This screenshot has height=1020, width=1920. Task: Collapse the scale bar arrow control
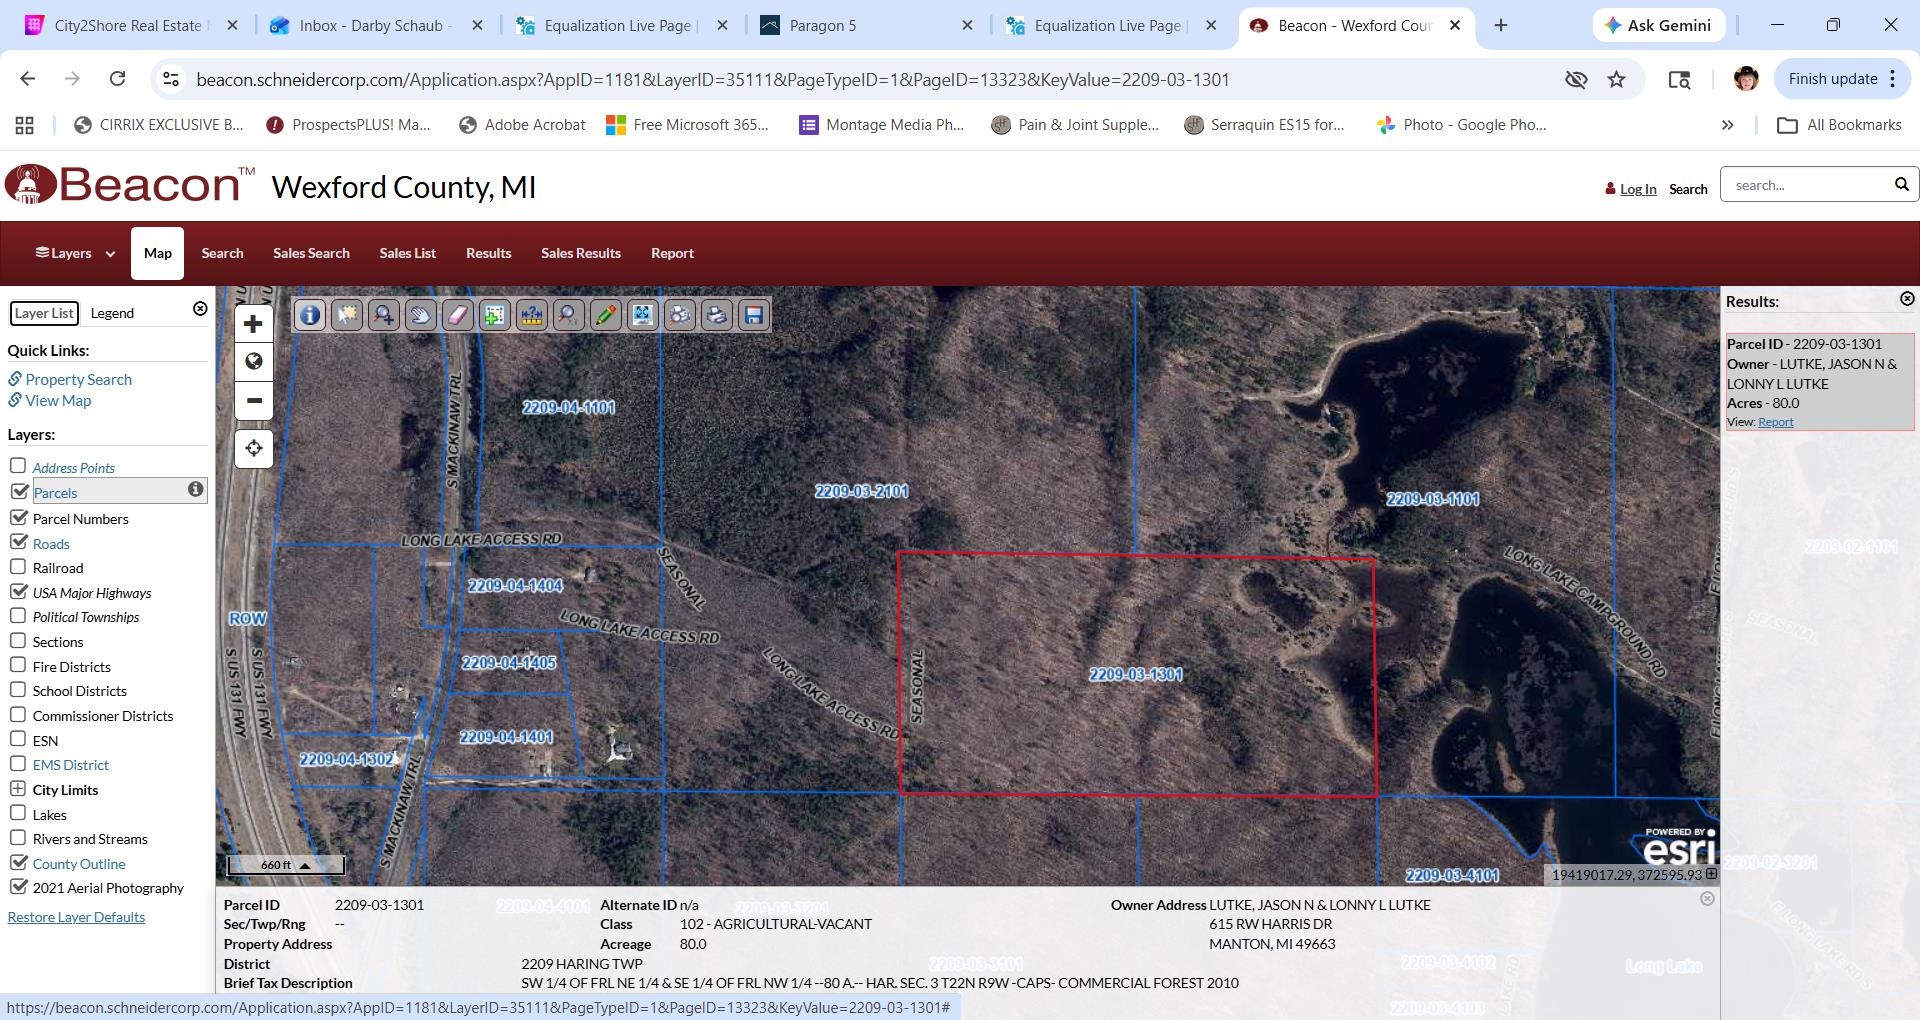(x=306, y=864)
